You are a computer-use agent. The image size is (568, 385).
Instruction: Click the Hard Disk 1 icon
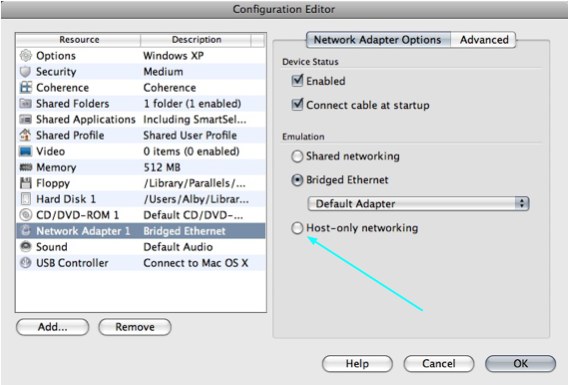pos(26,199)
